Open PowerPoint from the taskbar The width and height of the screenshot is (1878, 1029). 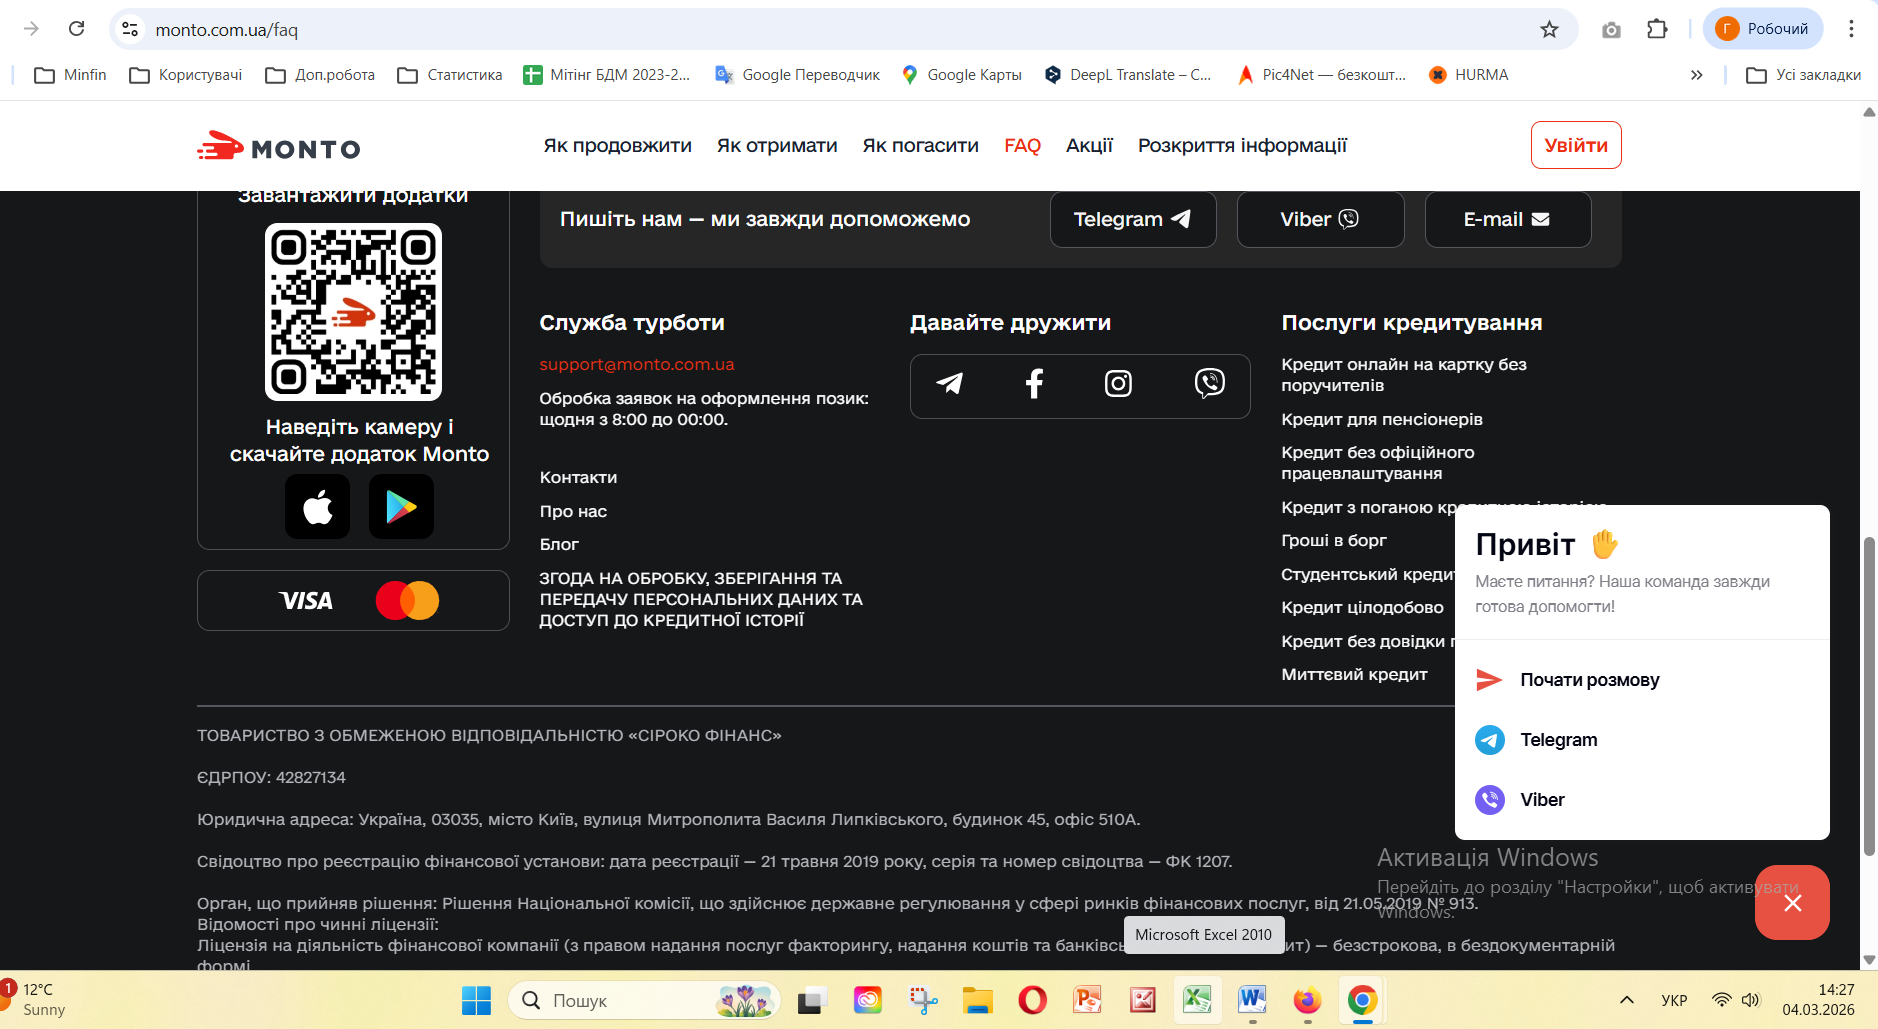coord(1087,1000)
